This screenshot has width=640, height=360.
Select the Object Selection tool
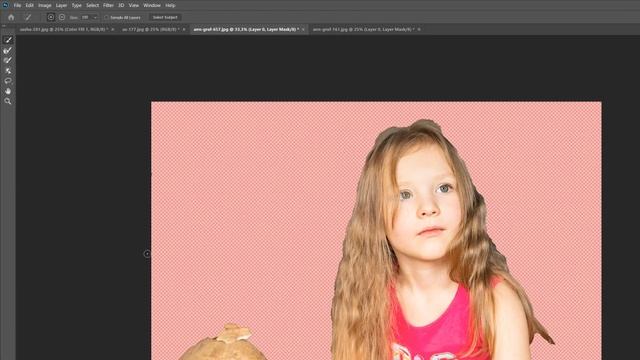tap(8, 71)
